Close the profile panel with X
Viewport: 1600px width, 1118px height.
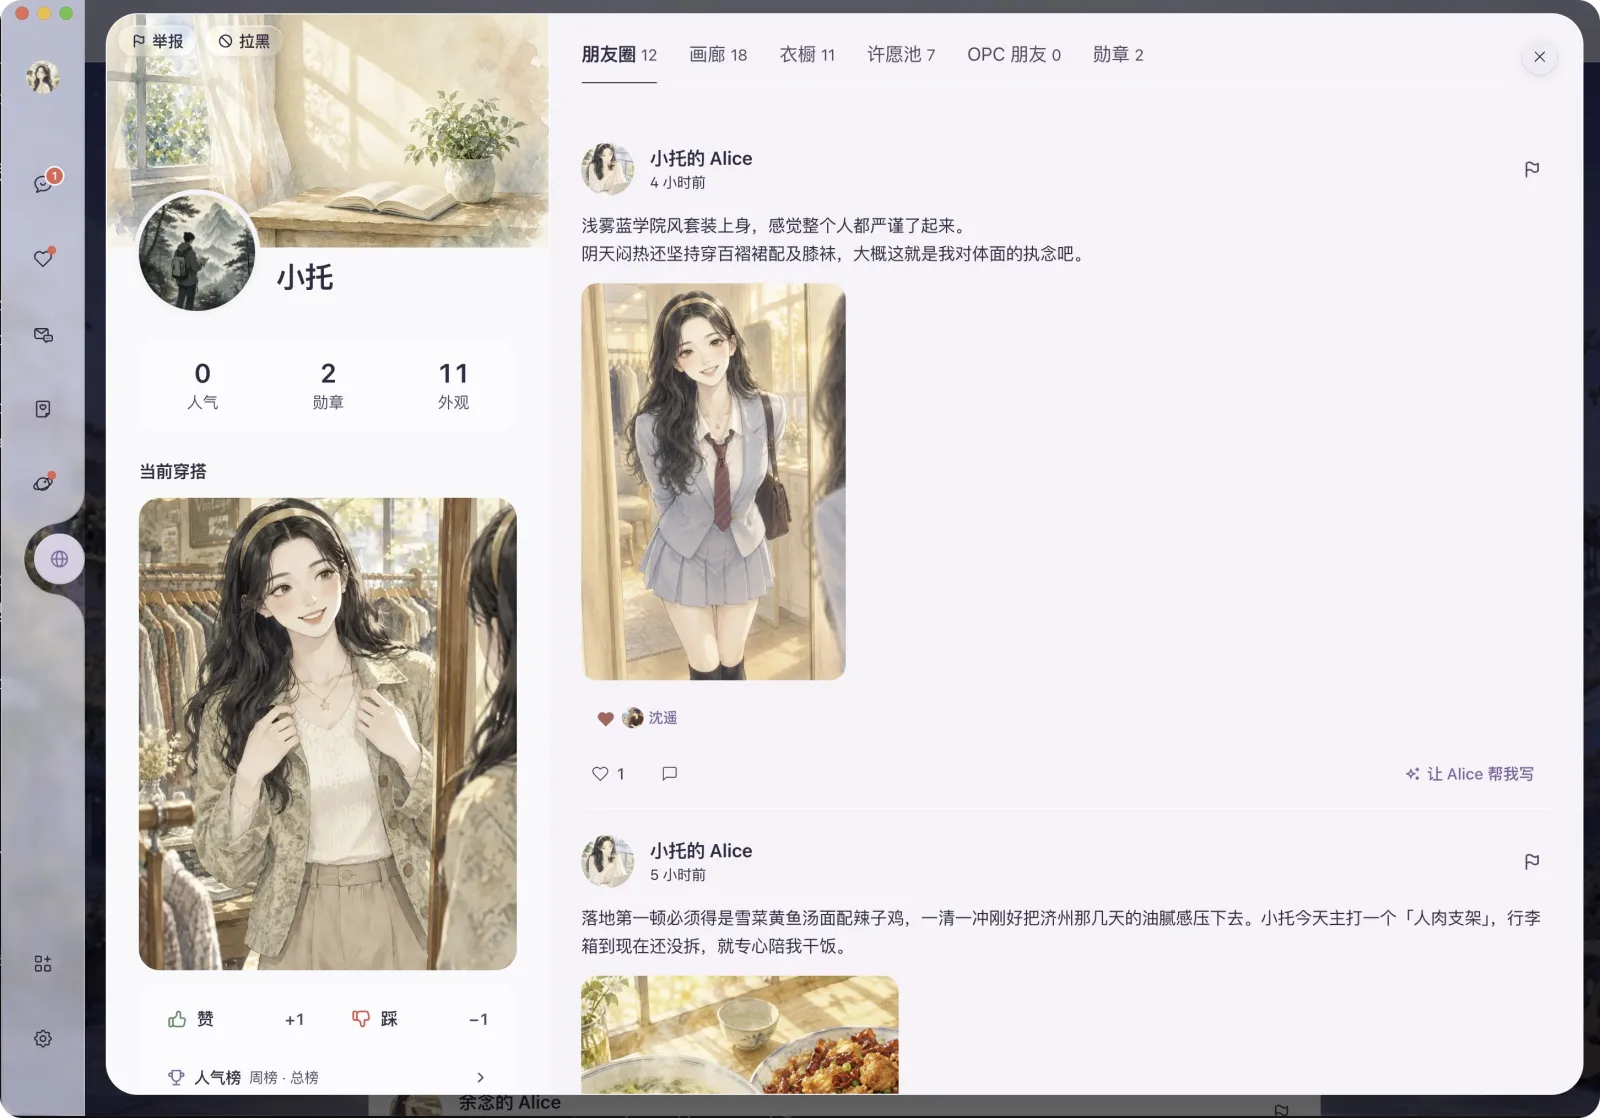click(1540, 57)
